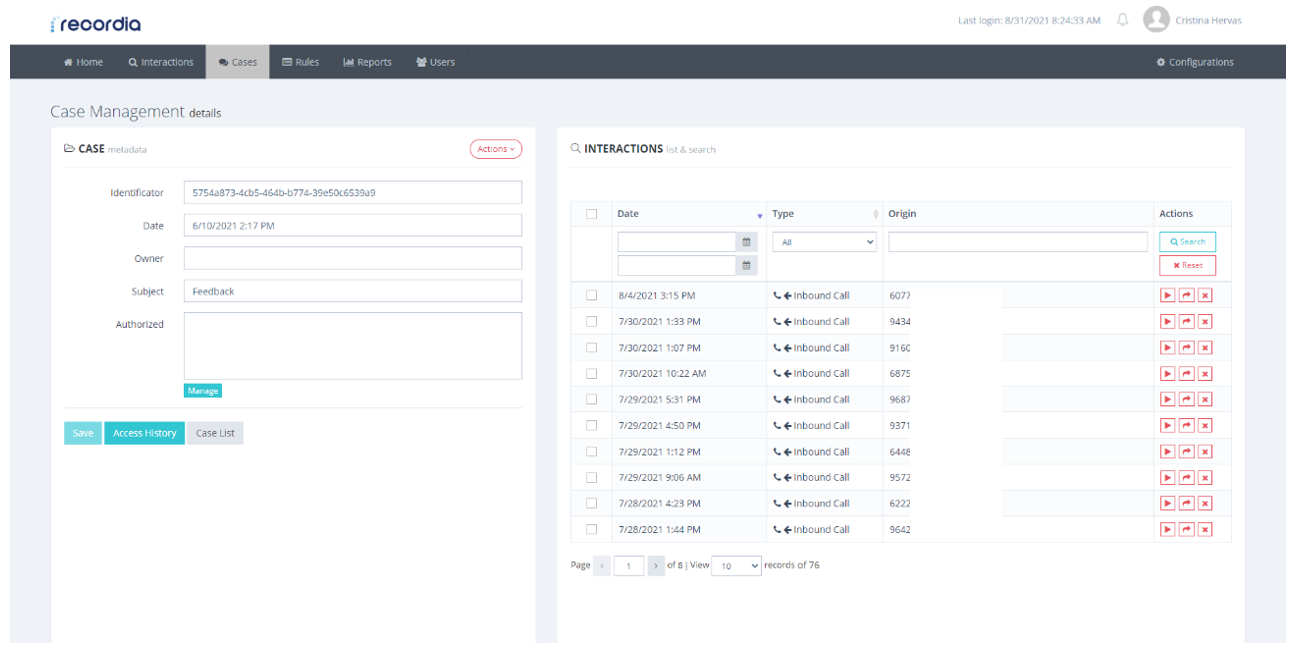Play the 7/28/2021 1:44 PM interaction
The image size is (1298, 653).
point(1167,529)
